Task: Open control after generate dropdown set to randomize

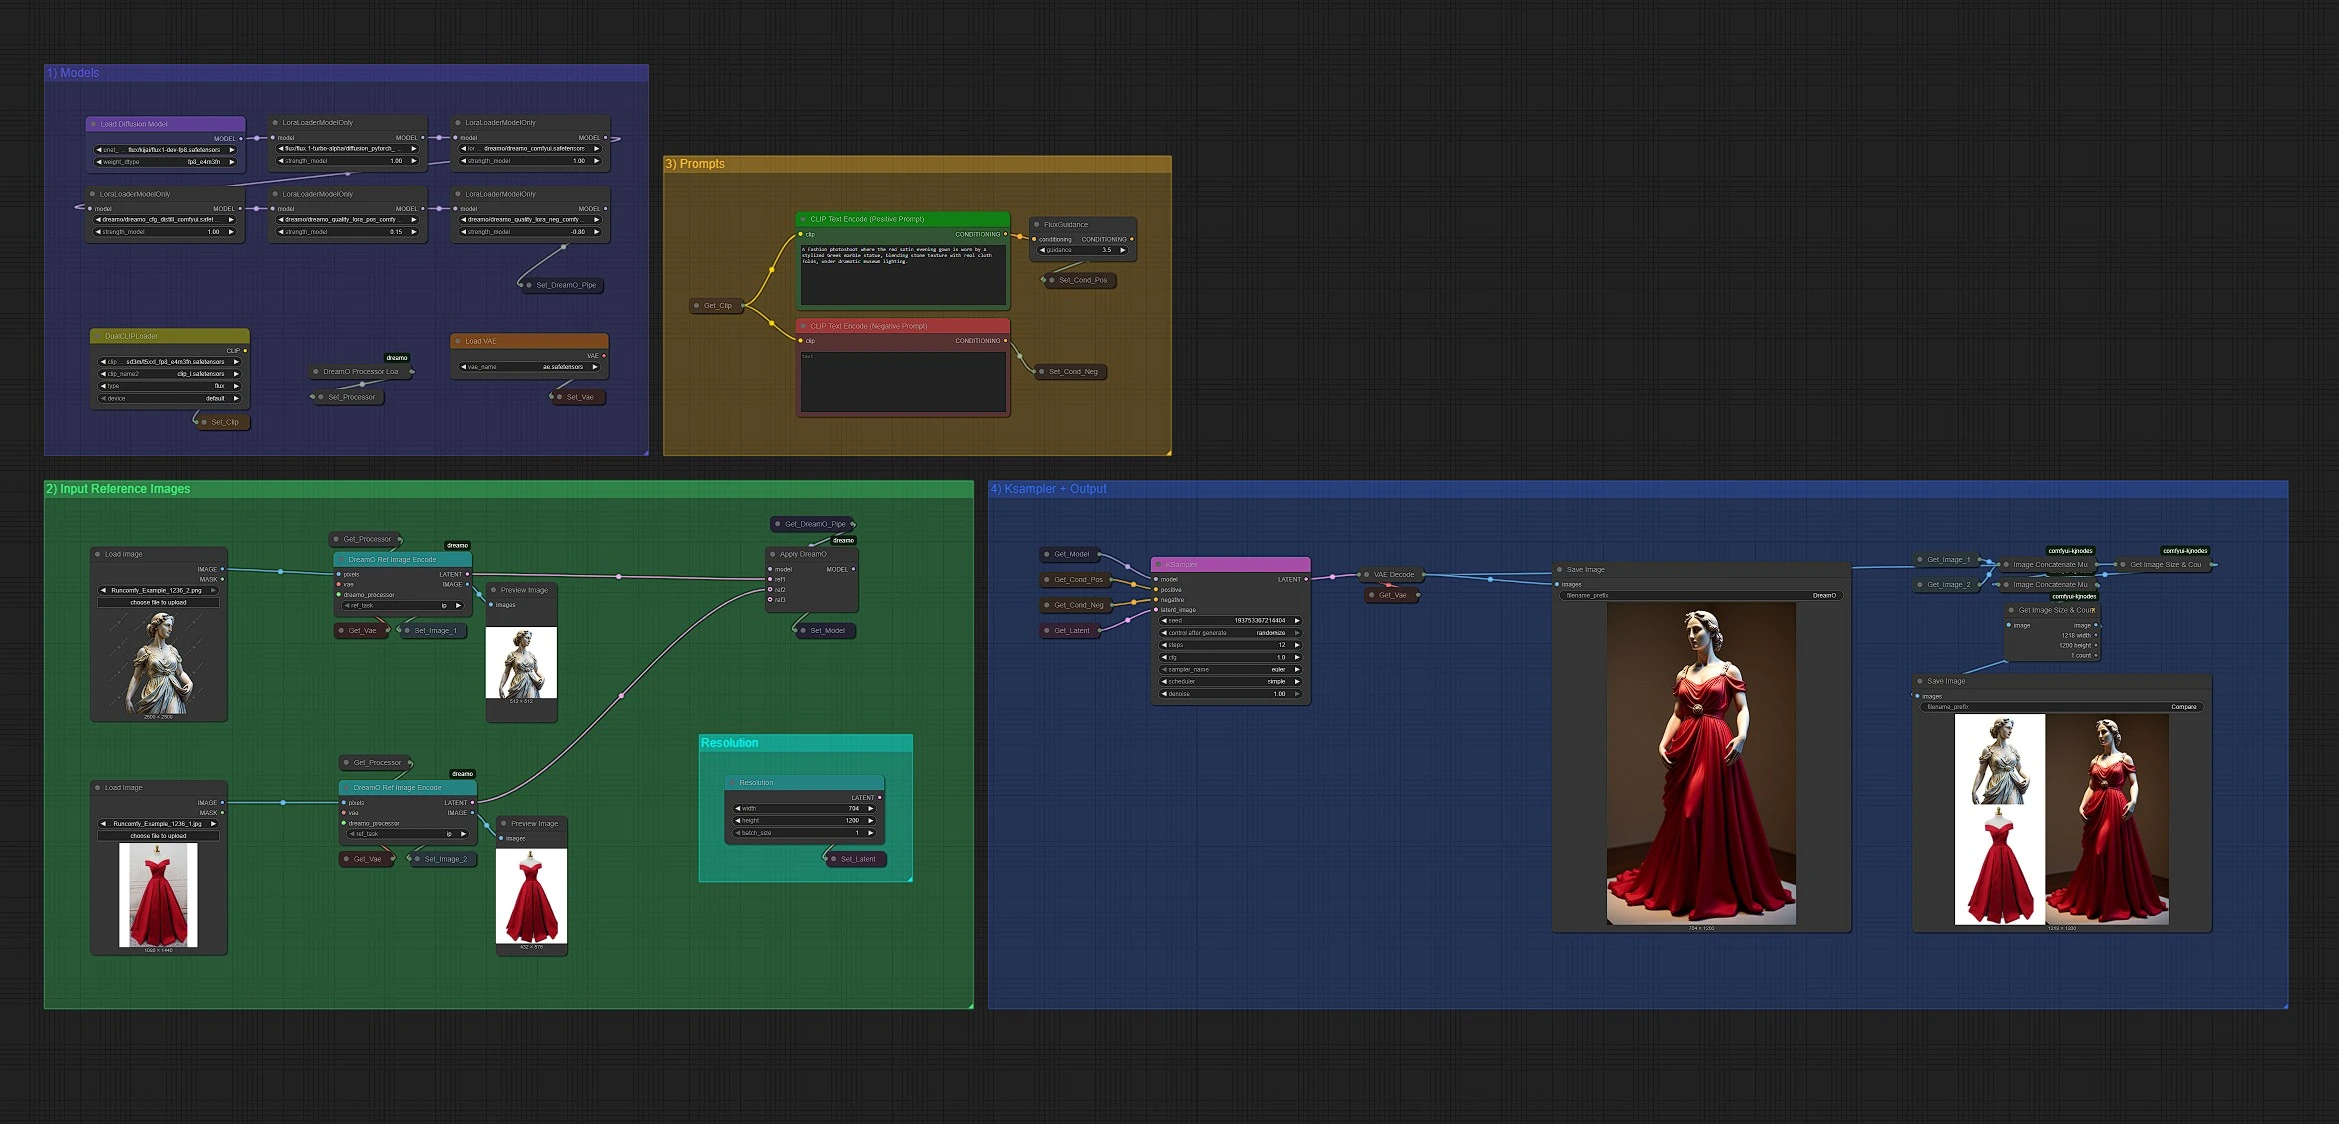Action: pyautogui.click(x=1230, y=633)
